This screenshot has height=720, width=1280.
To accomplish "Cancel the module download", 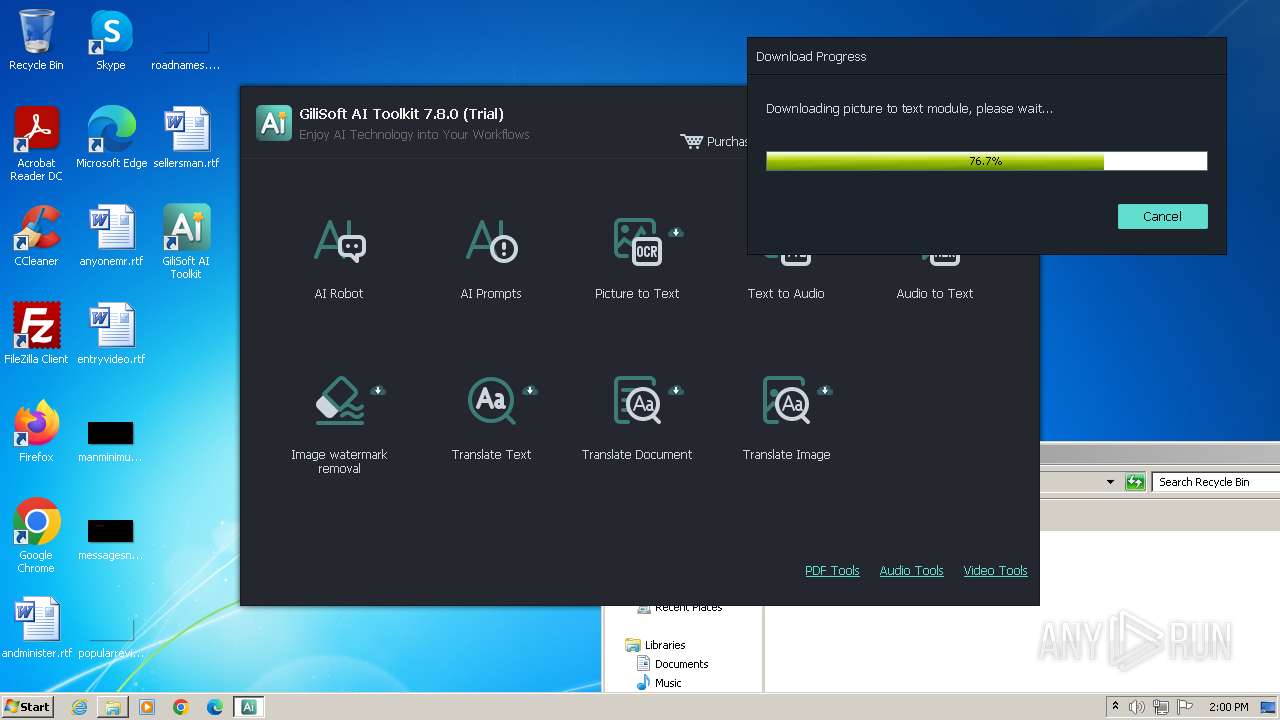I will coord(1162,216).
